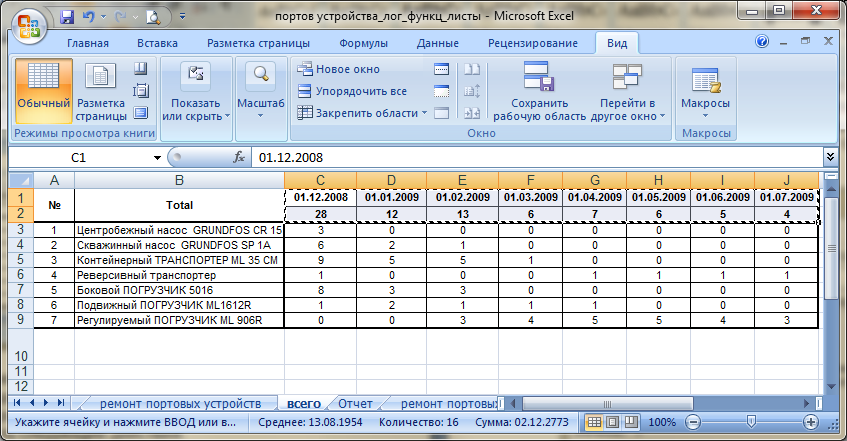Open the Office button menu
This screenshot has height=441, width=847.
(29, 26)
